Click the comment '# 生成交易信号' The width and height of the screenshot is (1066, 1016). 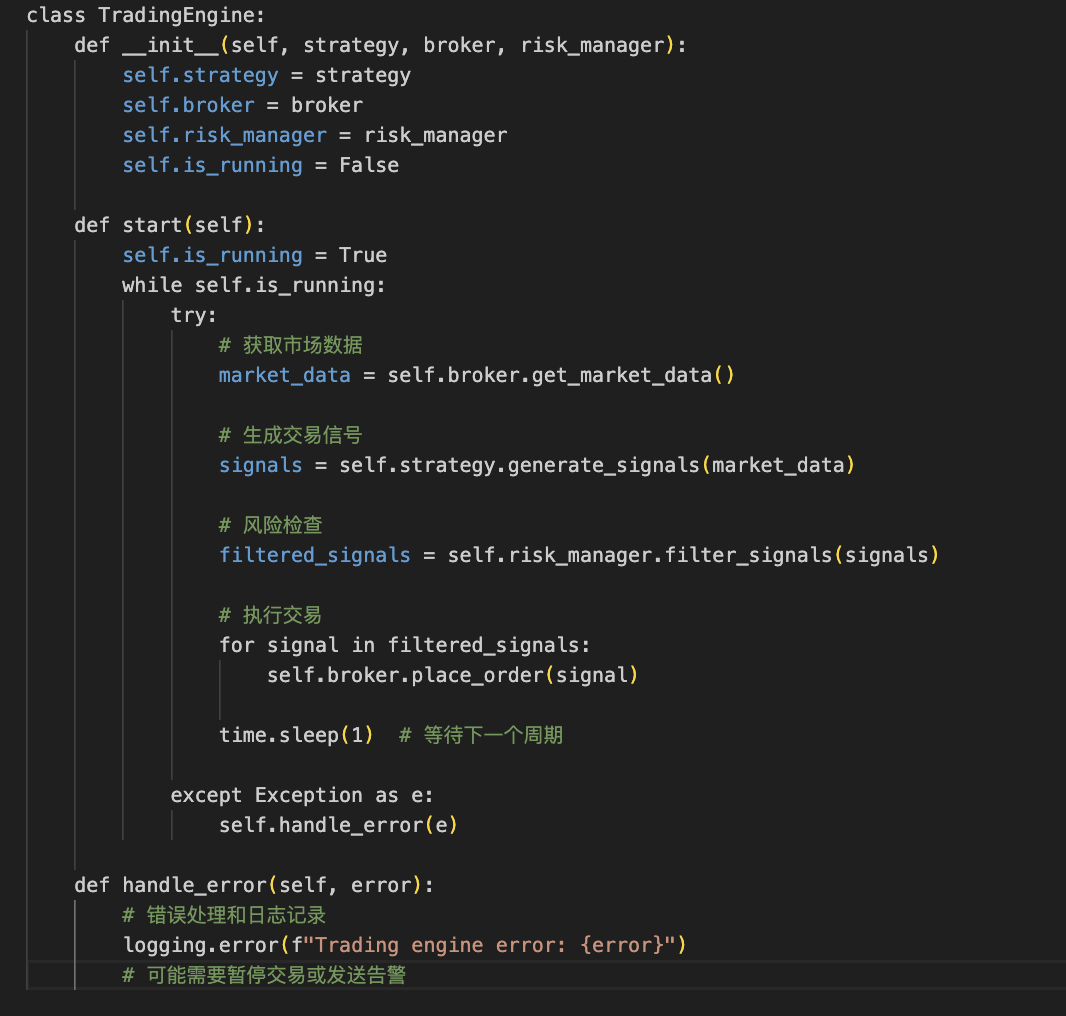291,435
